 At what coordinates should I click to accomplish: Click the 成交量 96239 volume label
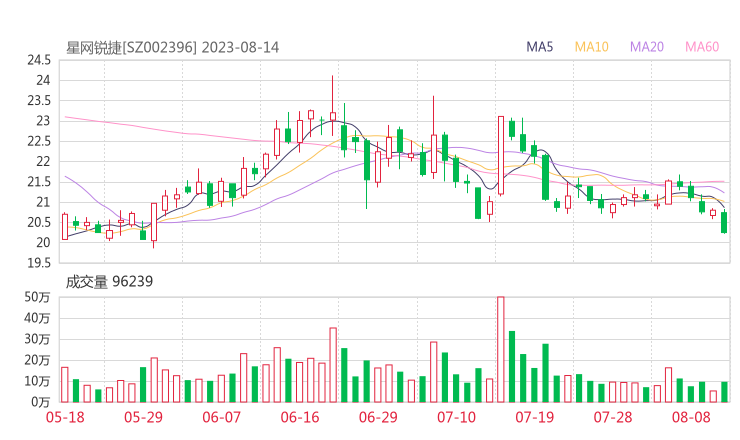click(109, 282)
